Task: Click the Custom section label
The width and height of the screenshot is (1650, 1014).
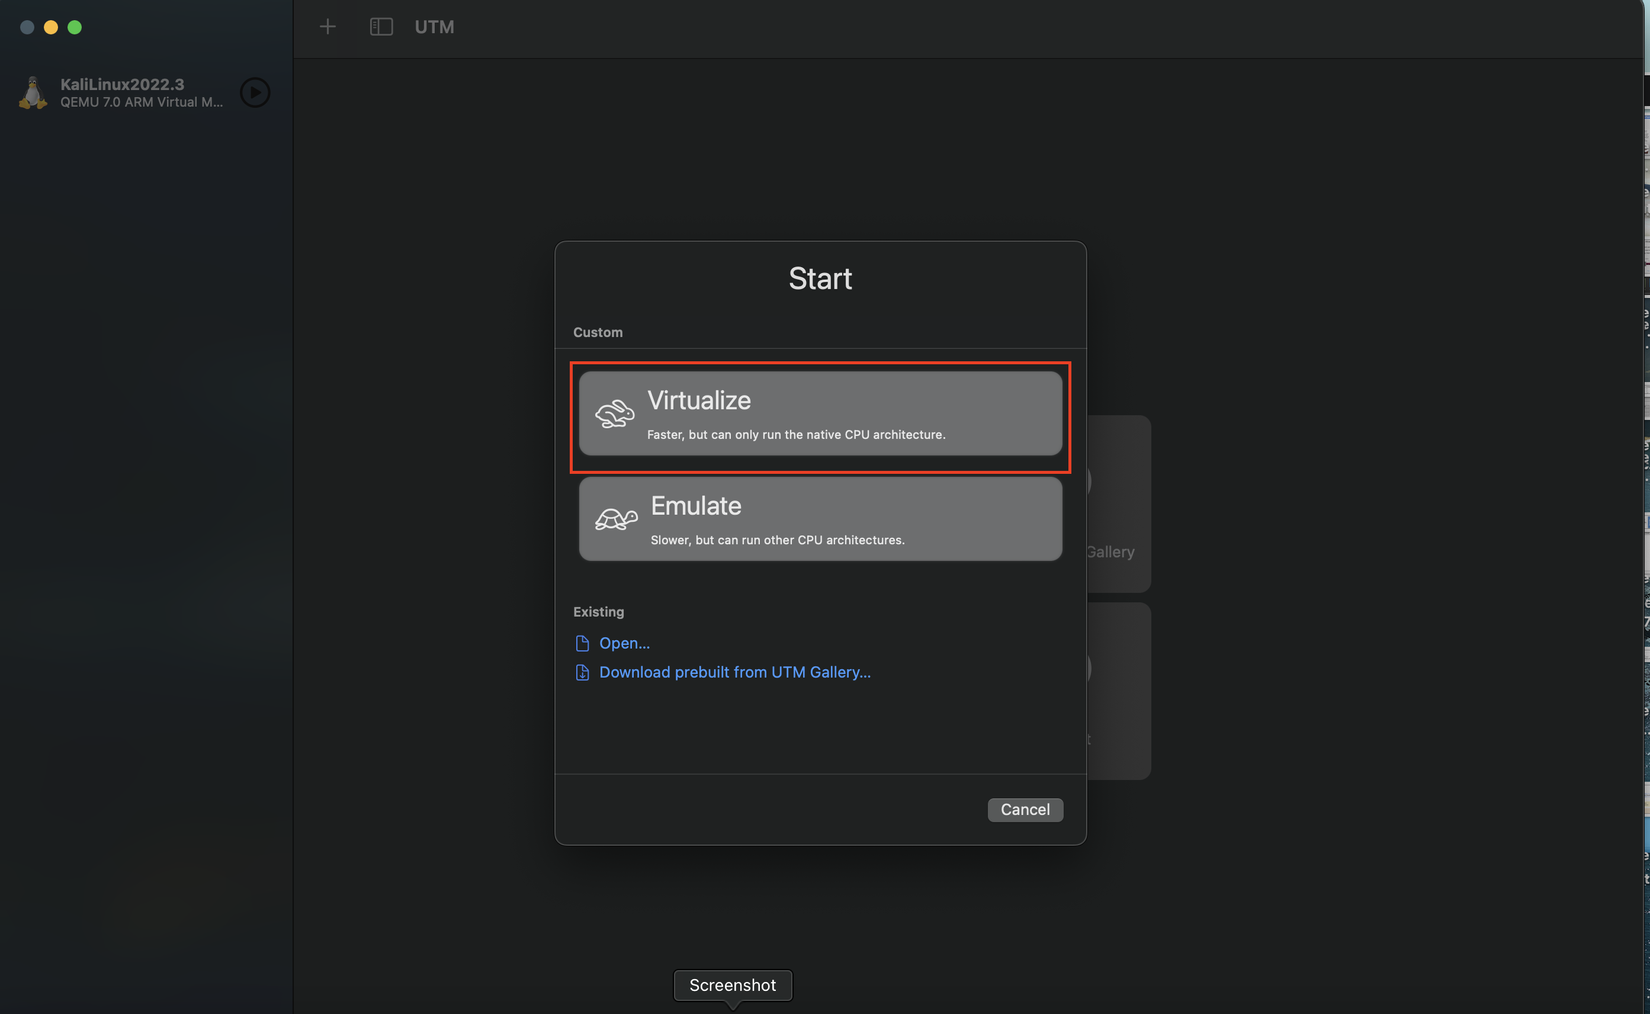Action: (598, 332)
